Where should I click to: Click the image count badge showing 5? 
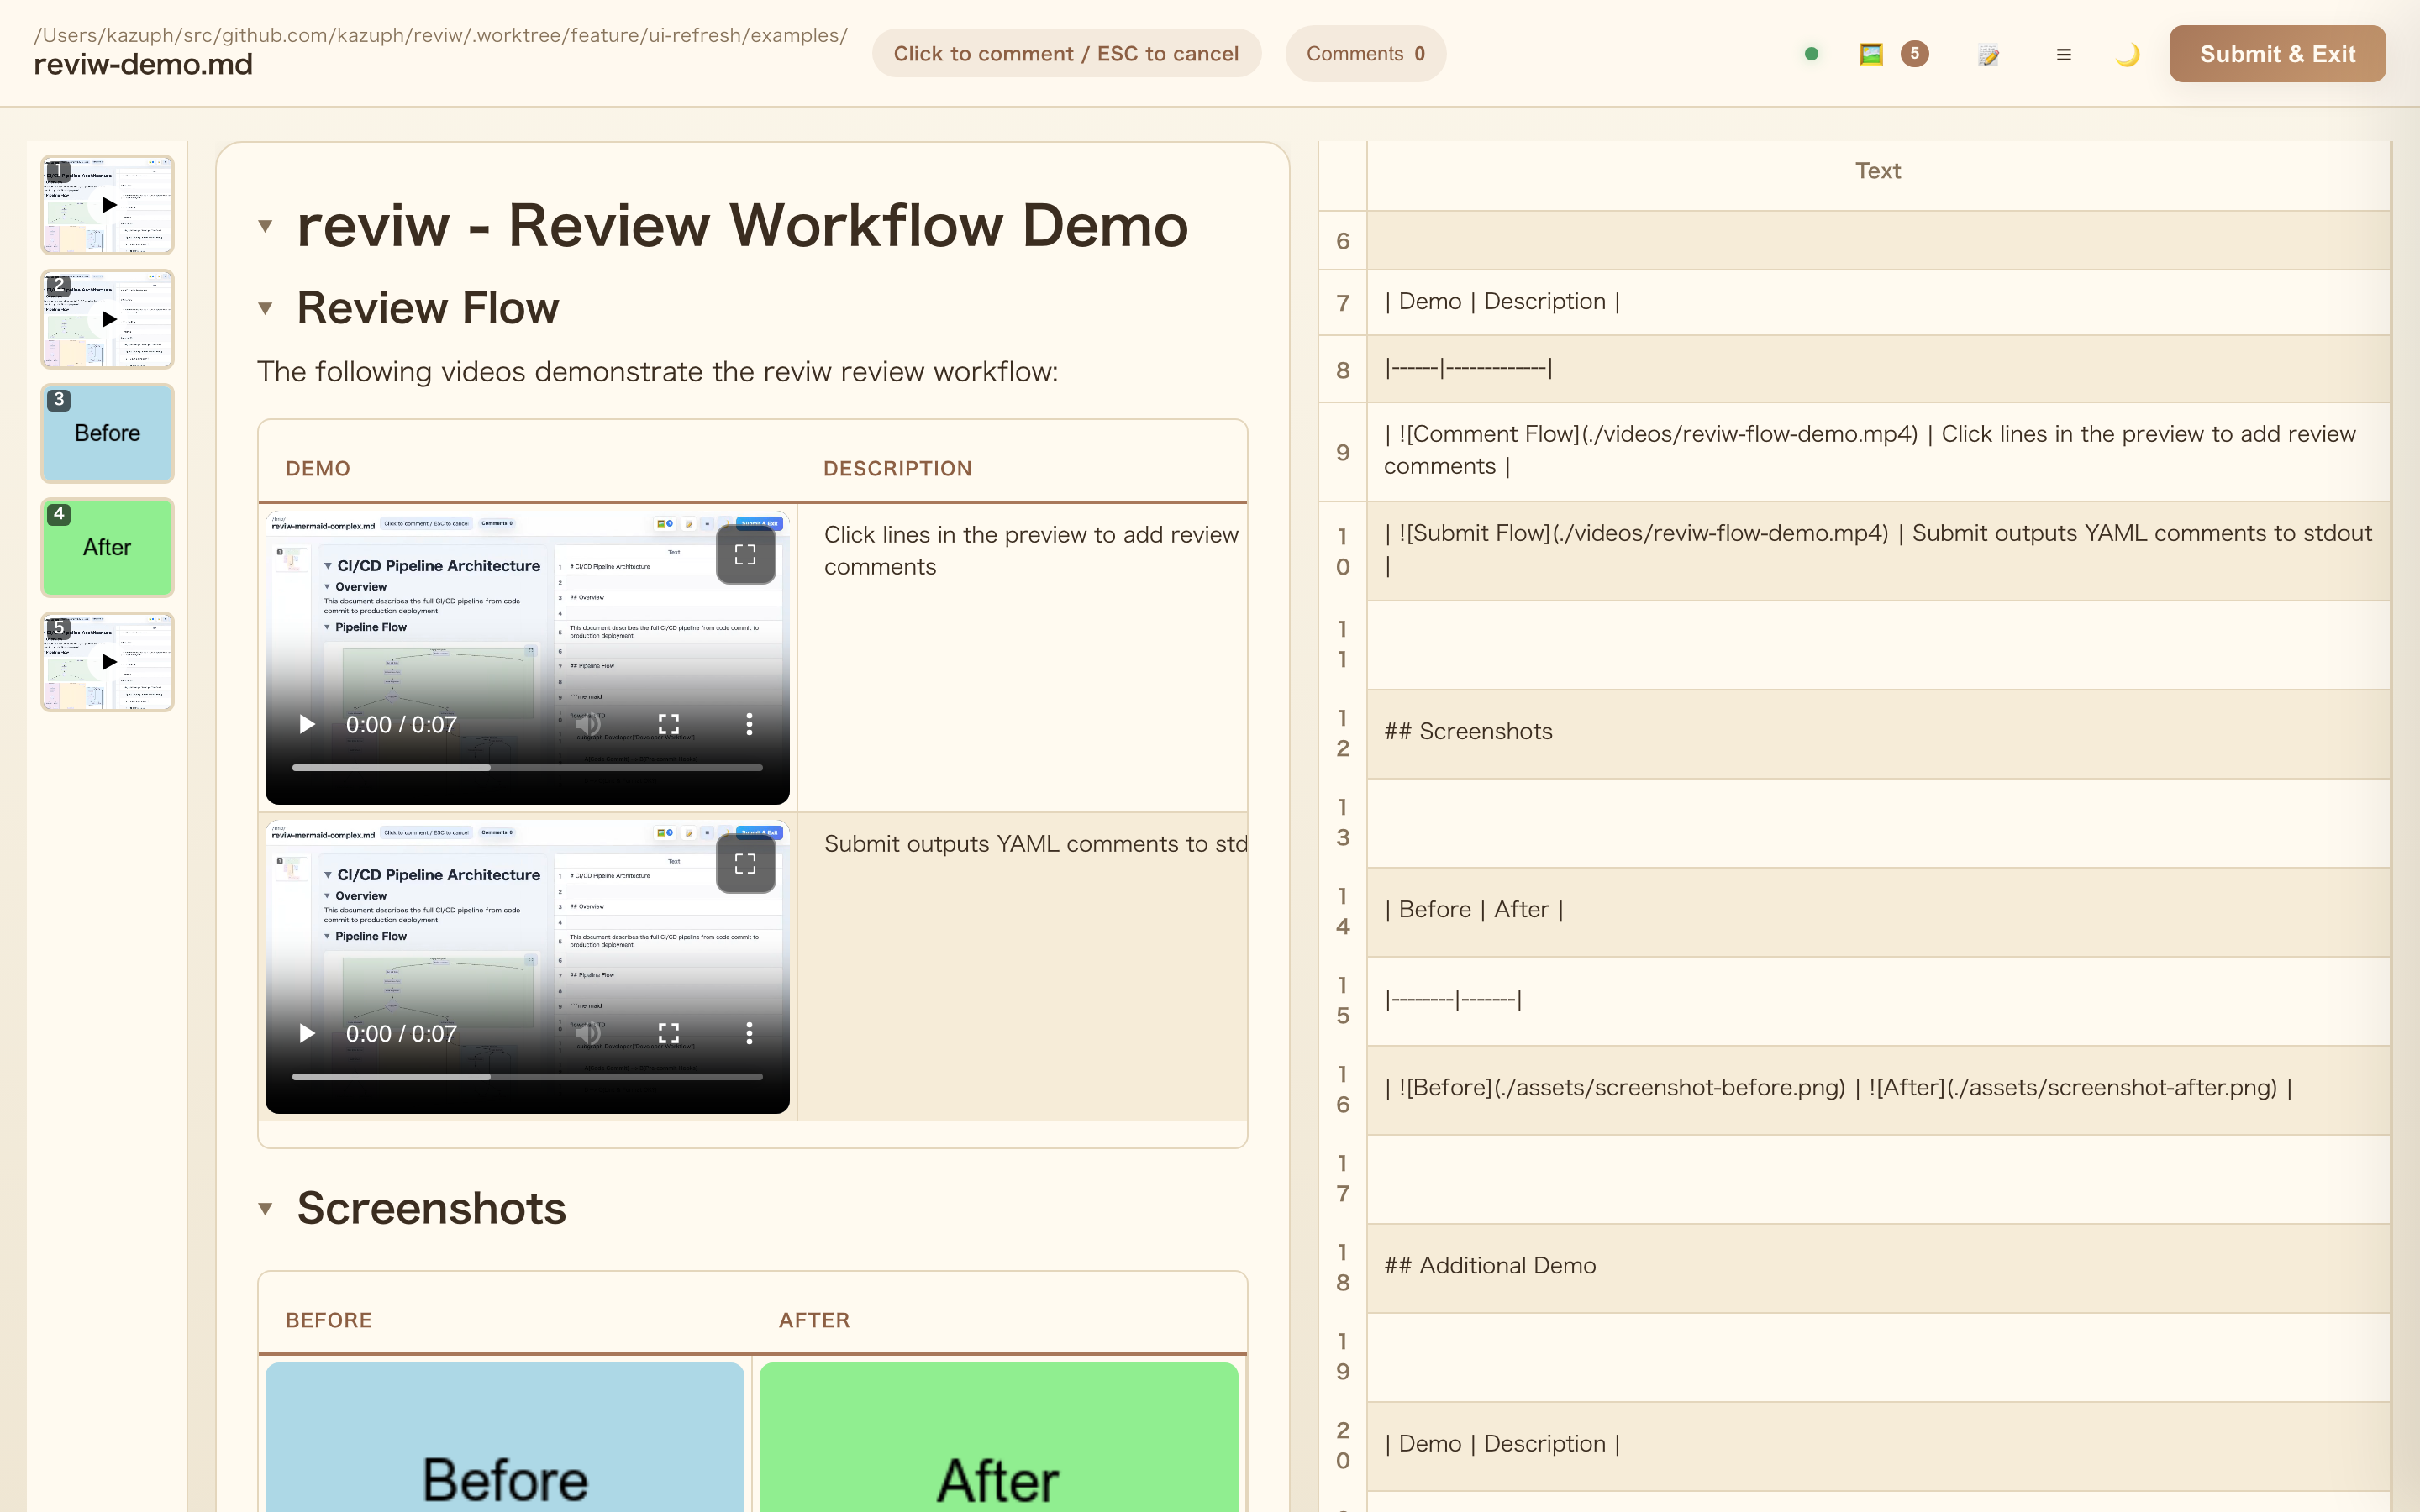(1914, 53)
